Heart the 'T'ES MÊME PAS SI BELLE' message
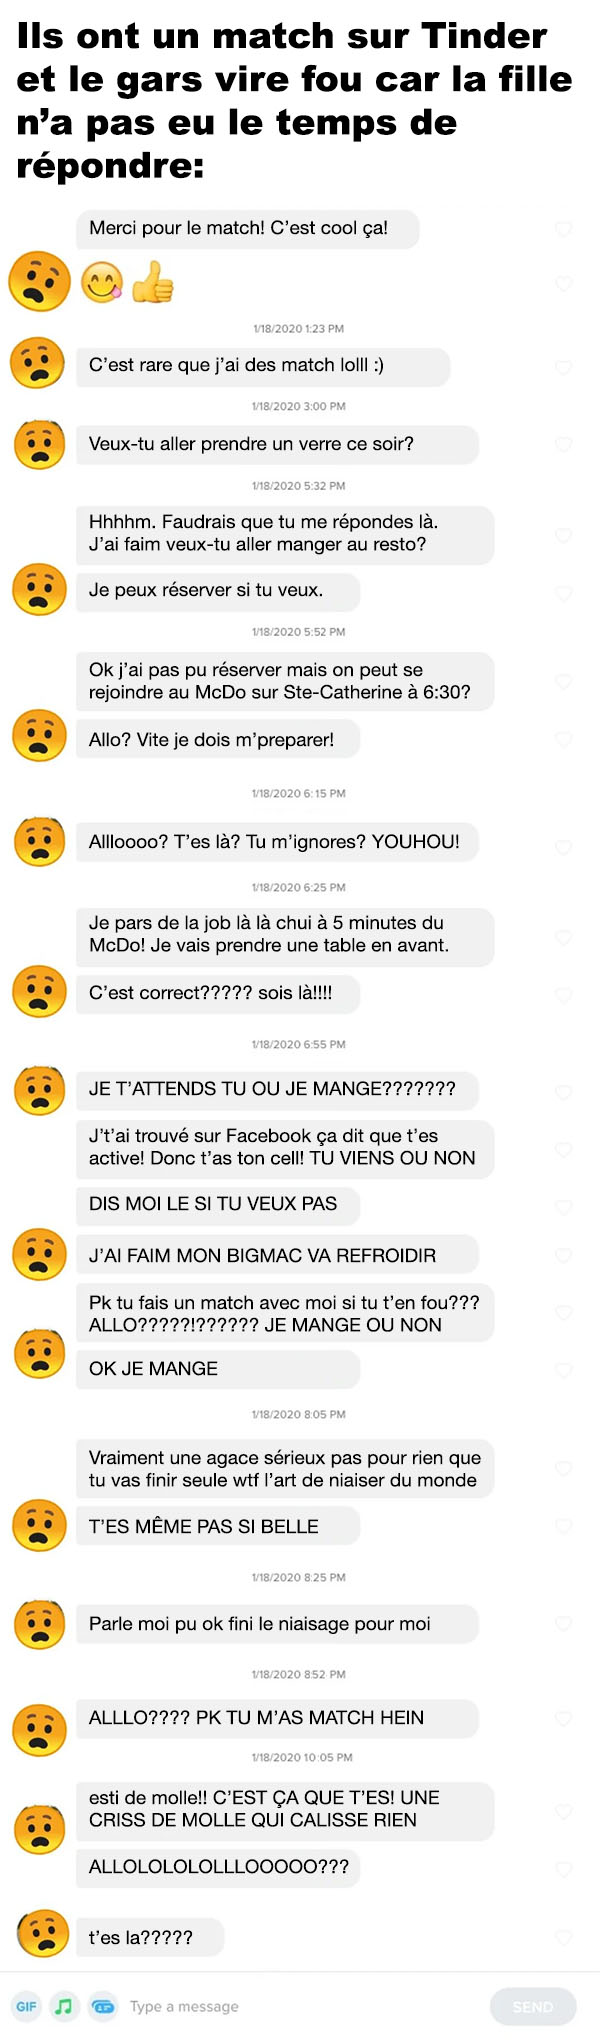 tap(563, 1526)
